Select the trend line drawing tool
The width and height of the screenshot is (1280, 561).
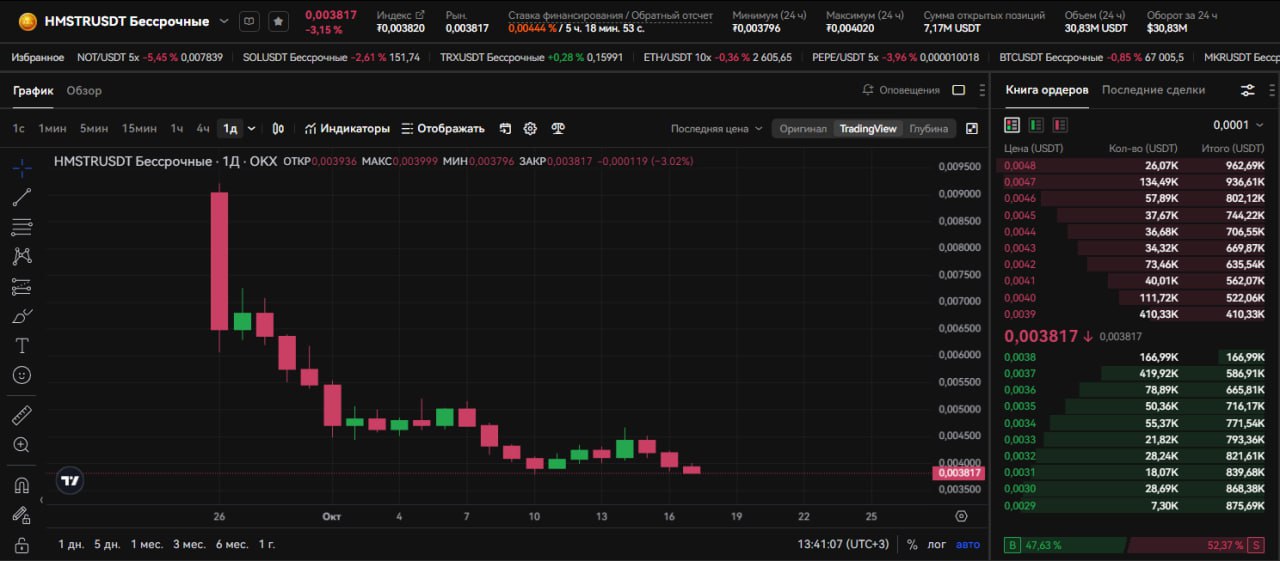click(x=21, y=197)
